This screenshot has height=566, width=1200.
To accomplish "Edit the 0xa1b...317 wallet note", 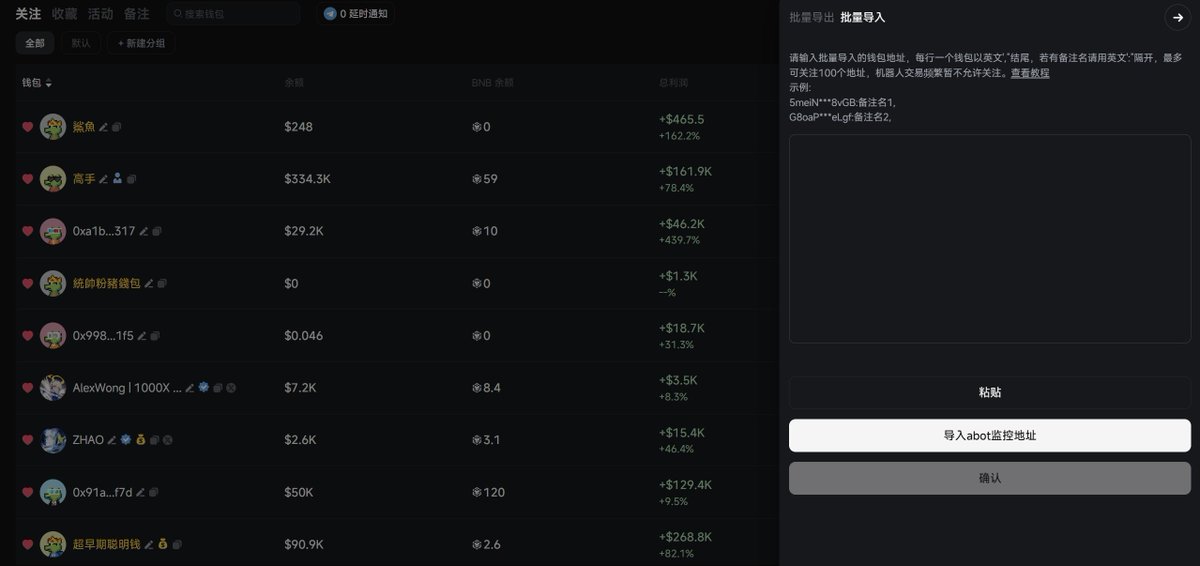I will 143,231.
